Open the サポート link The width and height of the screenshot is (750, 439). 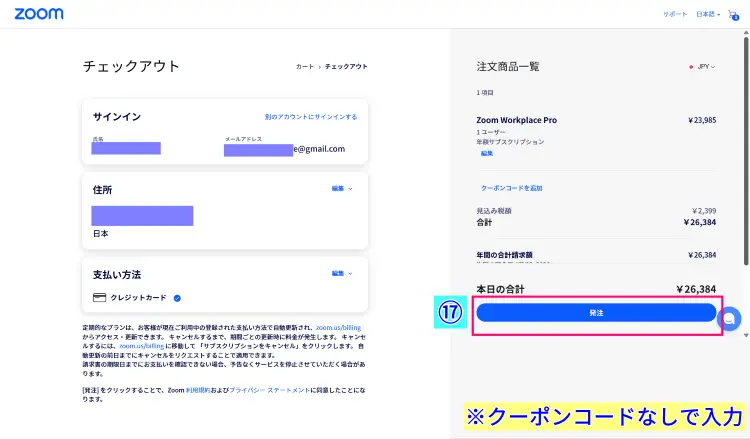tap(675, 14)
